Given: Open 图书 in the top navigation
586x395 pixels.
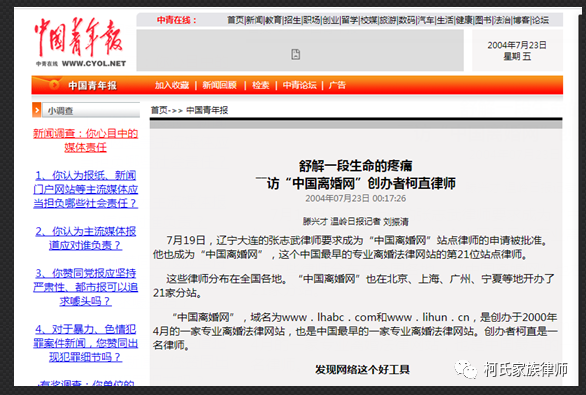Looking at the screenshot, I should (x=483, y=20).
